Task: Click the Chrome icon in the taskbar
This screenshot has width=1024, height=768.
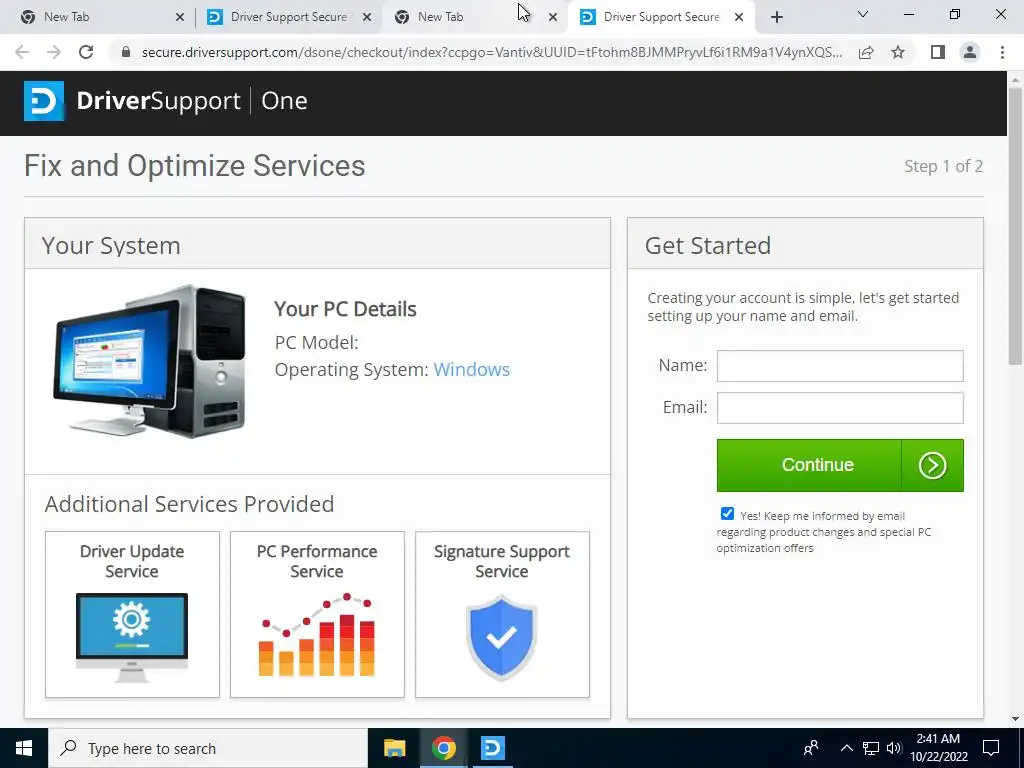Action: pos(443,748)
